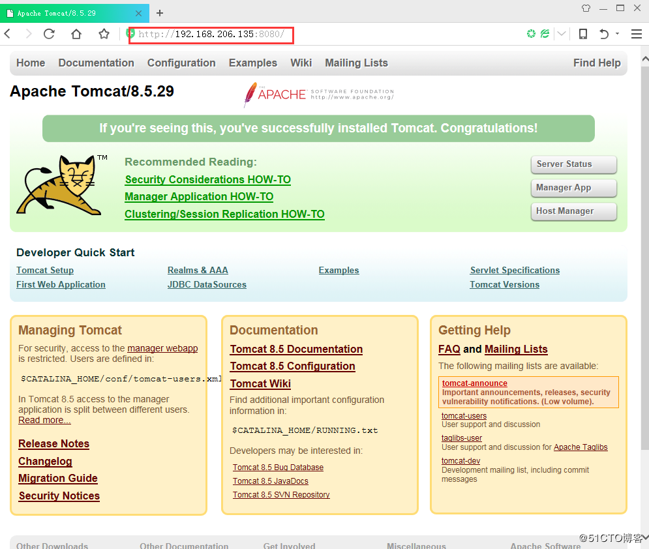The width and height of the screenshot is (649, 549).
Task: Open Mailing Lists in the nav bar
Action: [356, 63]
